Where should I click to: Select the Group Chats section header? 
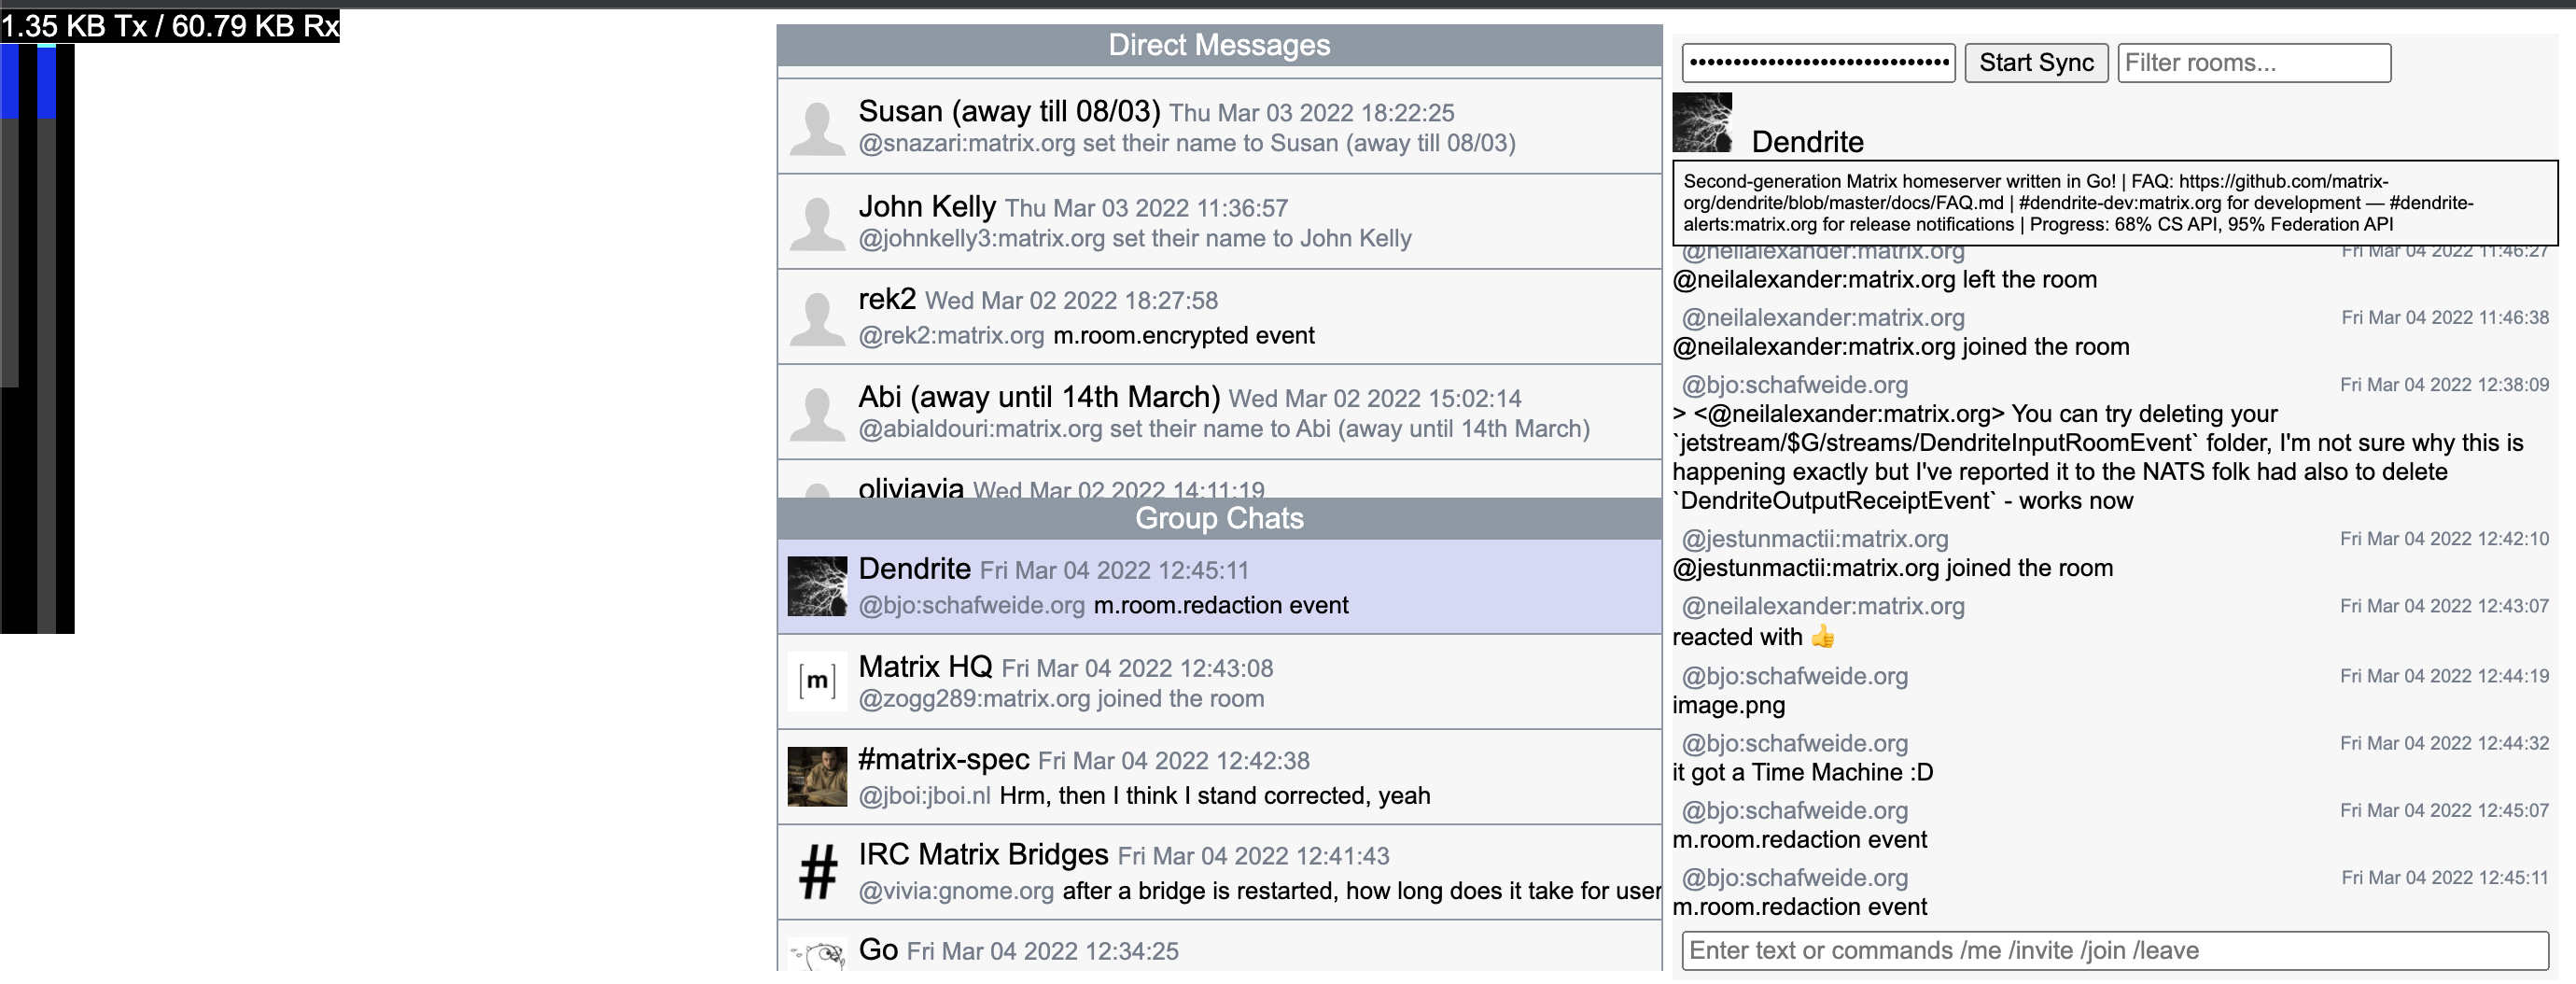(x=1218, y=518)
